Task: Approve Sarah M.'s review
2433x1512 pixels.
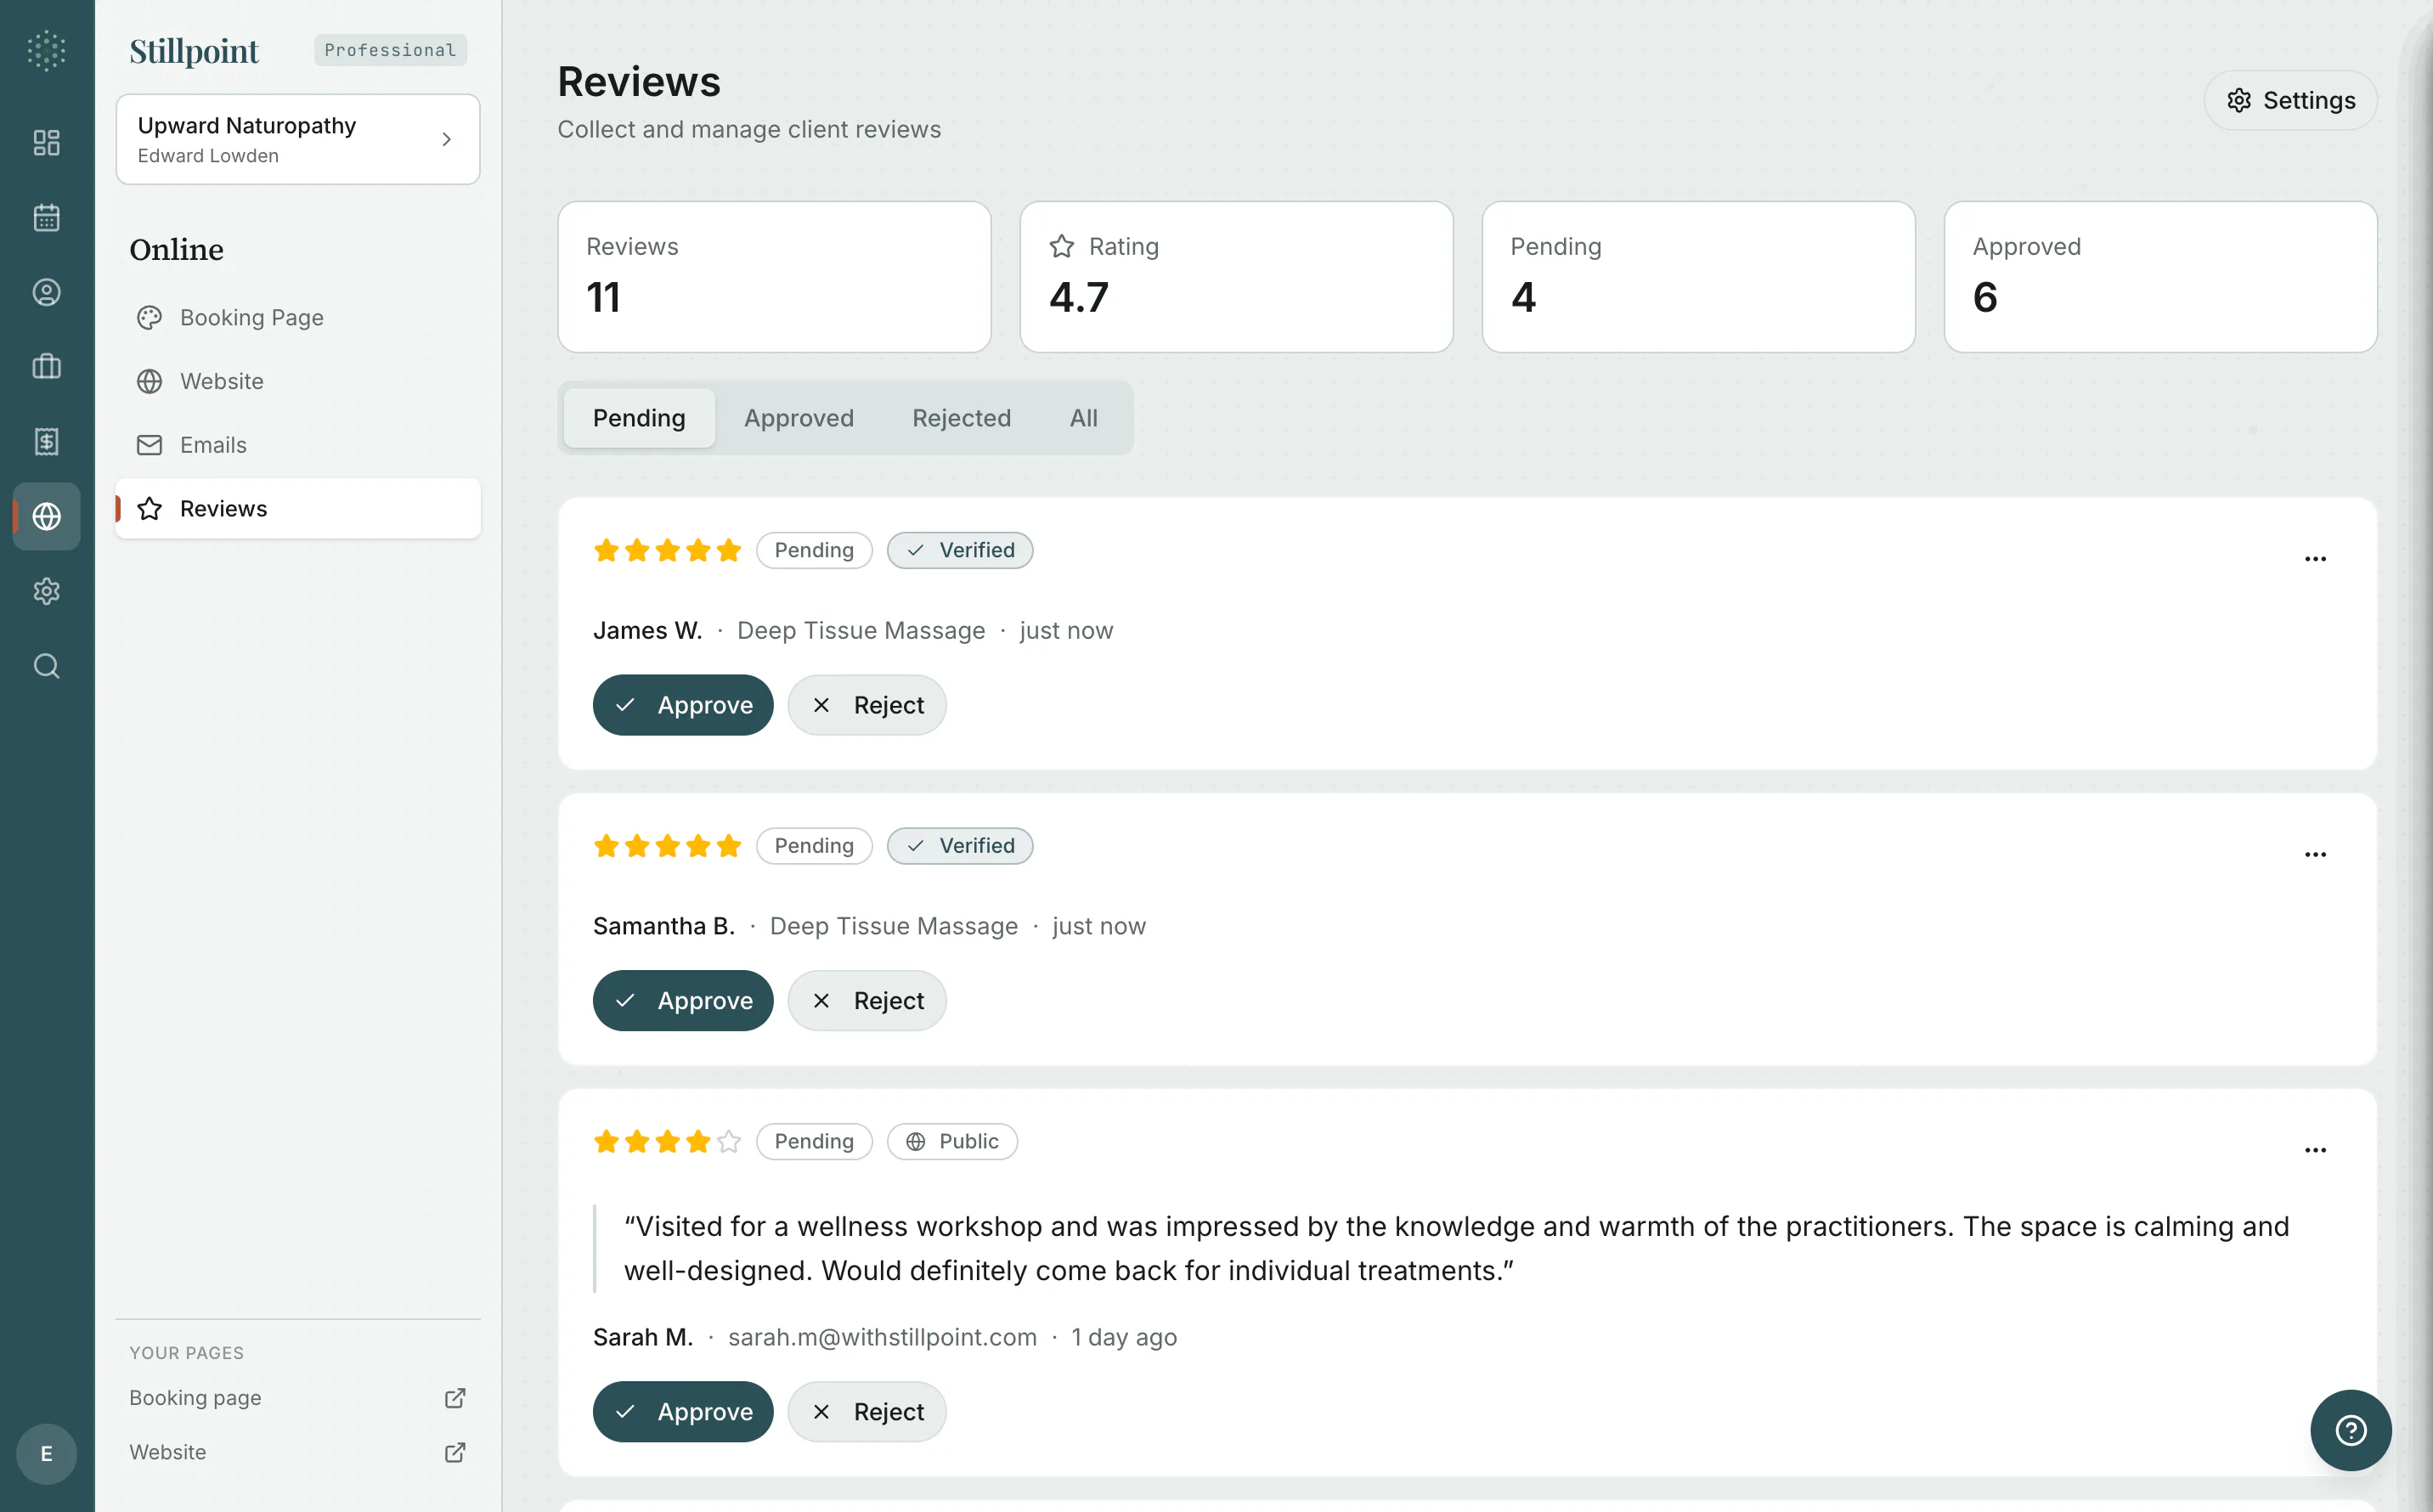Action: (683, 1411)
